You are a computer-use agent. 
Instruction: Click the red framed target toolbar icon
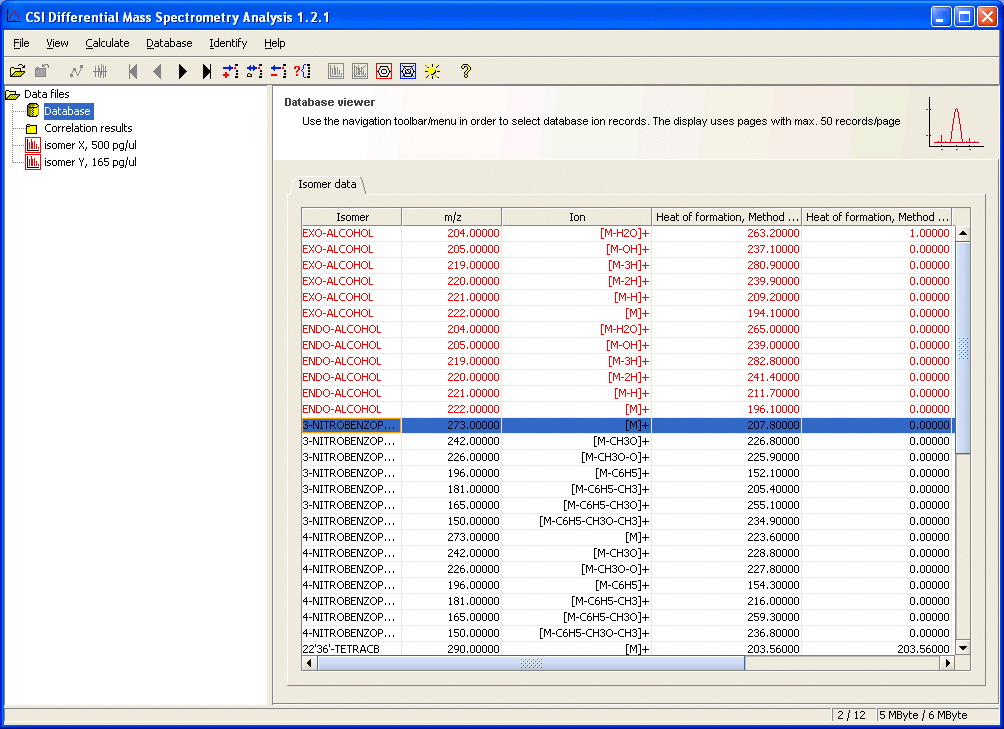pyautogui.click(x=384, y=71)
